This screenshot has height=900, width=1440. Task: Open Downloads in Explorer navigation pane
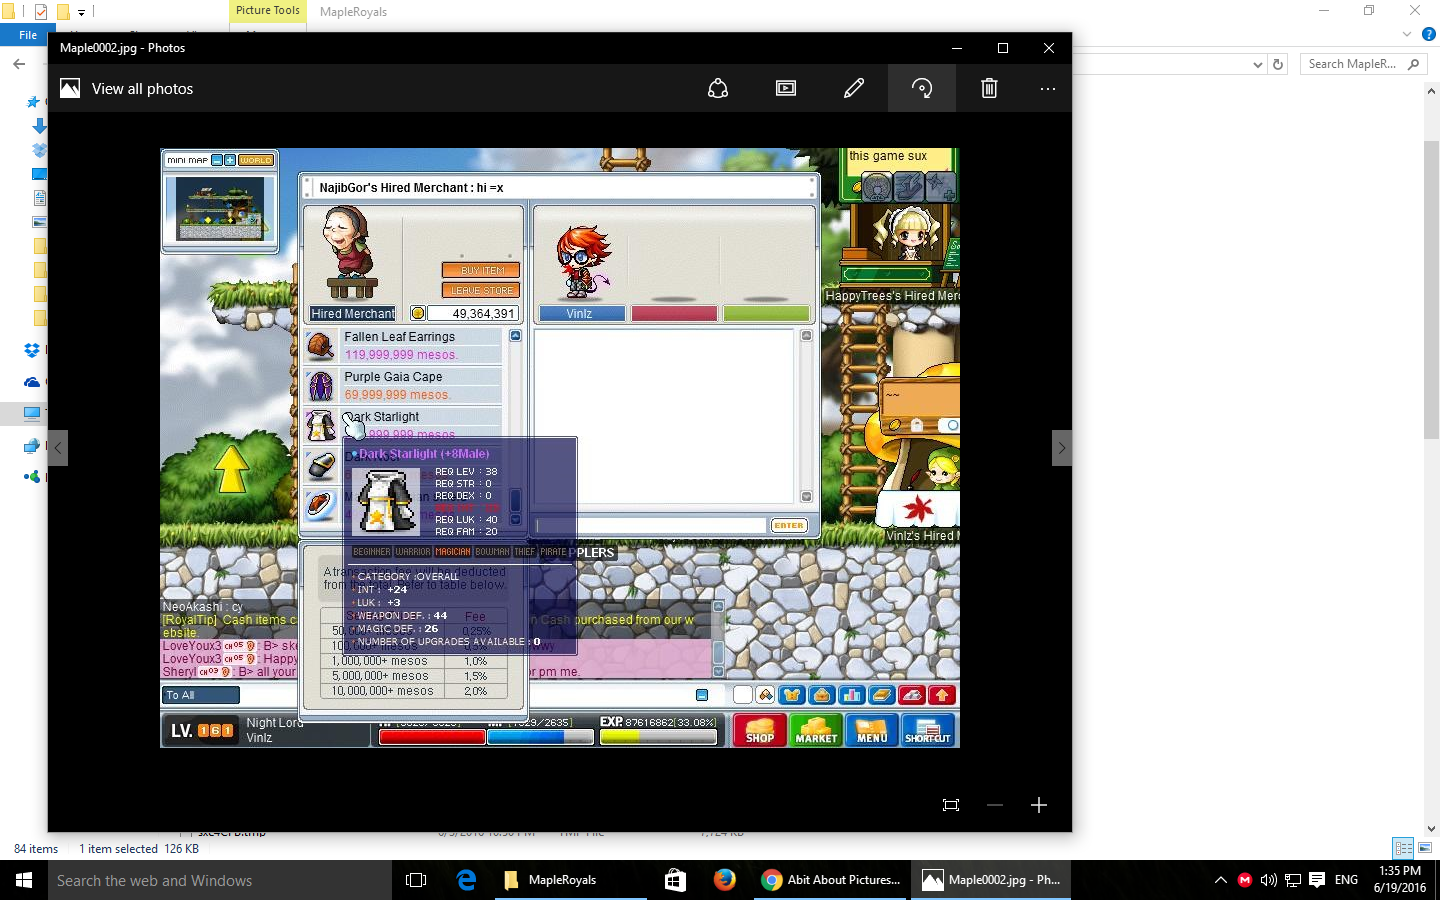pyautogui.click(x=39, y=126)
